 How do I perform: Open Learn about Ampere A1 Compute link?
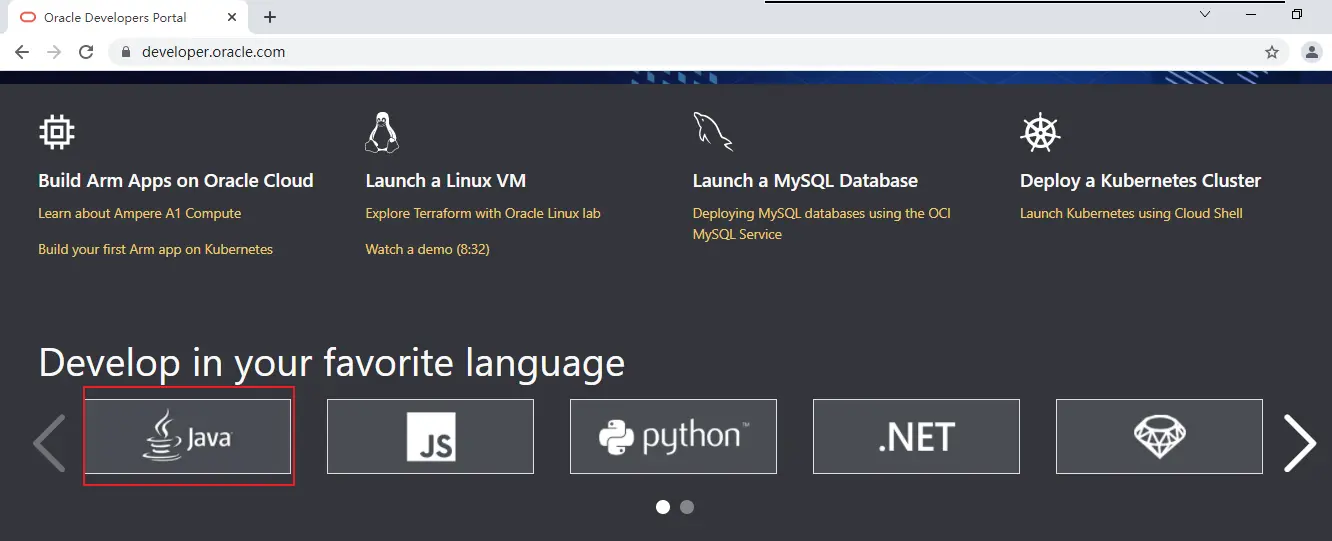point(140,213)
